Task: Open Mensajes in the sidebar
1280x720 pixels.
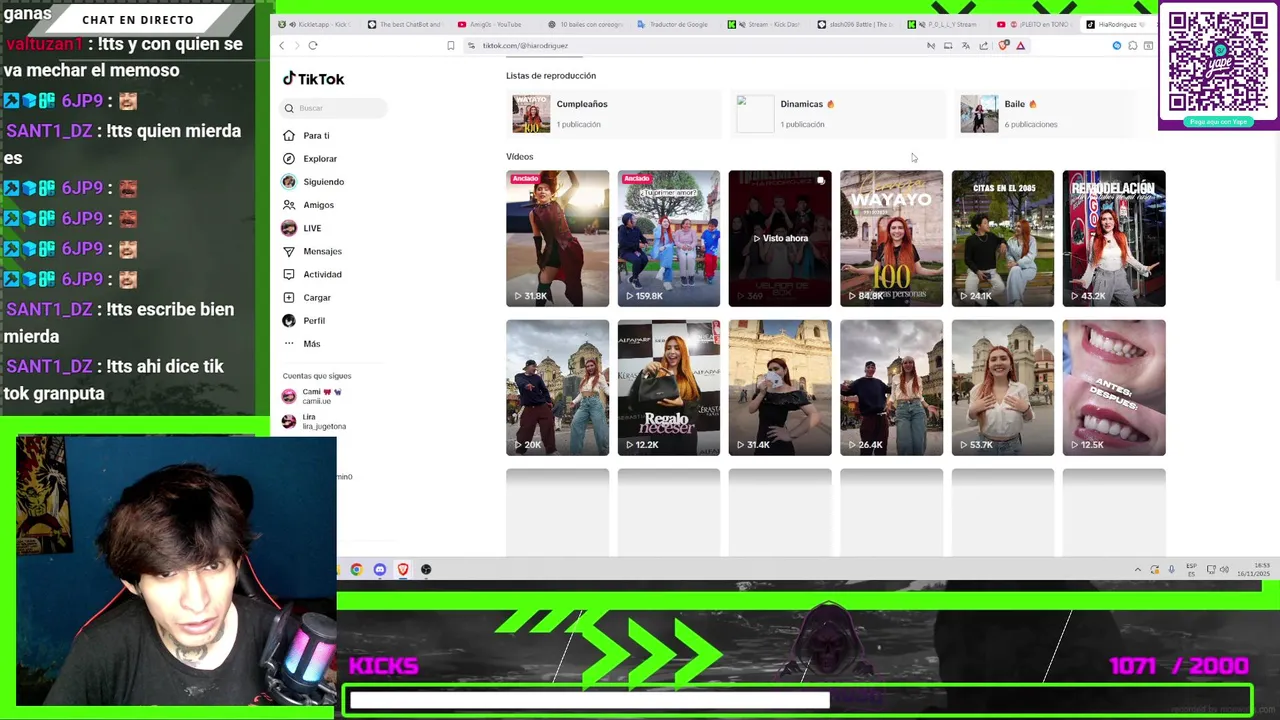Action: click(x=312, y=251)
